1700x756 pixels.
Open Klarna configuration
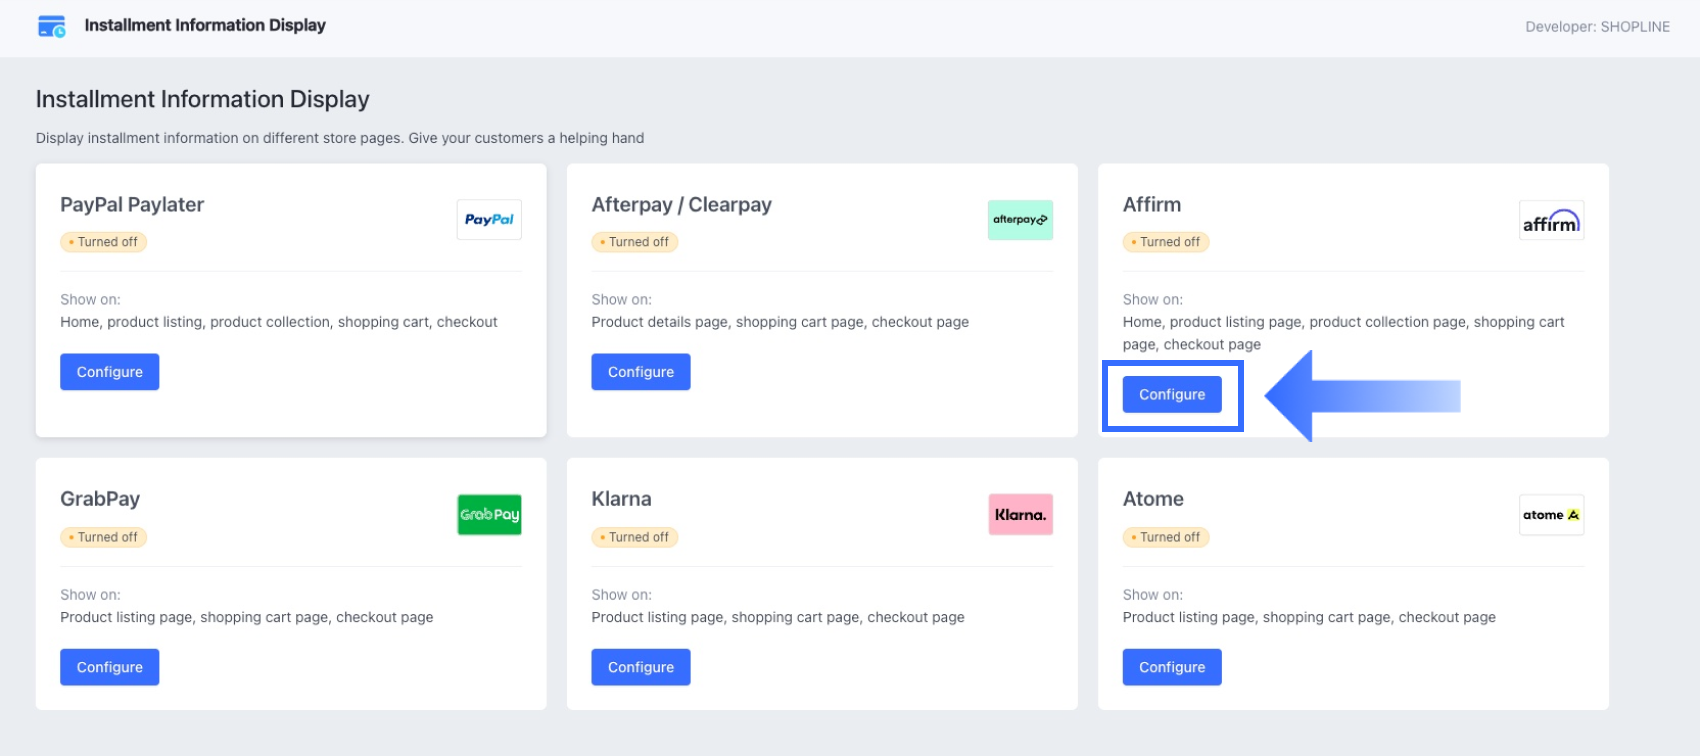pyautogui.click(x=641, y=667)
